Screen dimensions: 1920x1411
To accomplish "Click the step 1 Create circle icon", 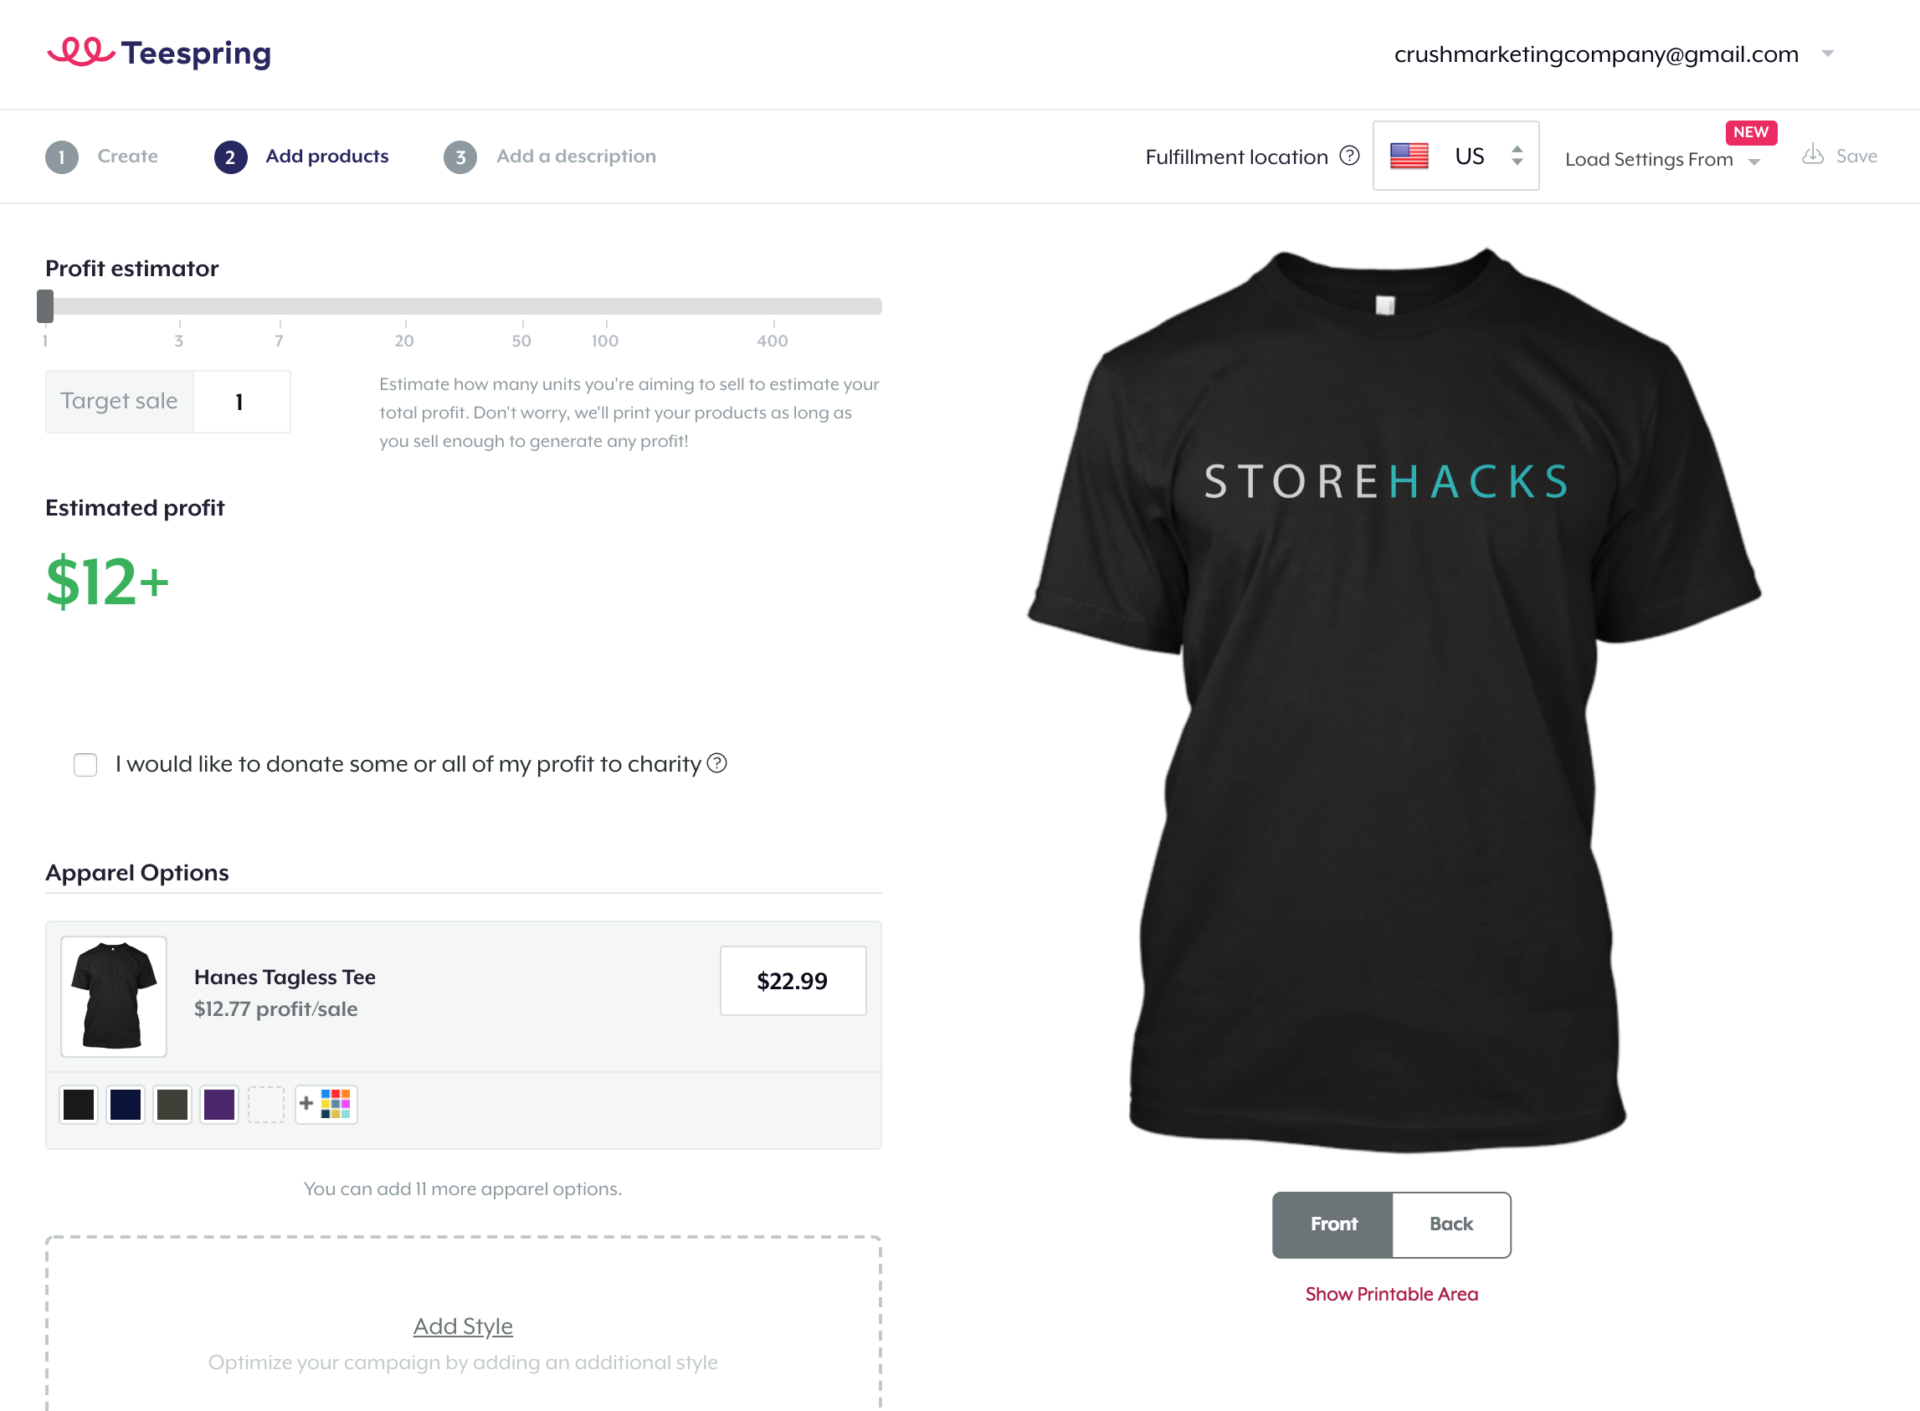I will click(x=61, y=156).
